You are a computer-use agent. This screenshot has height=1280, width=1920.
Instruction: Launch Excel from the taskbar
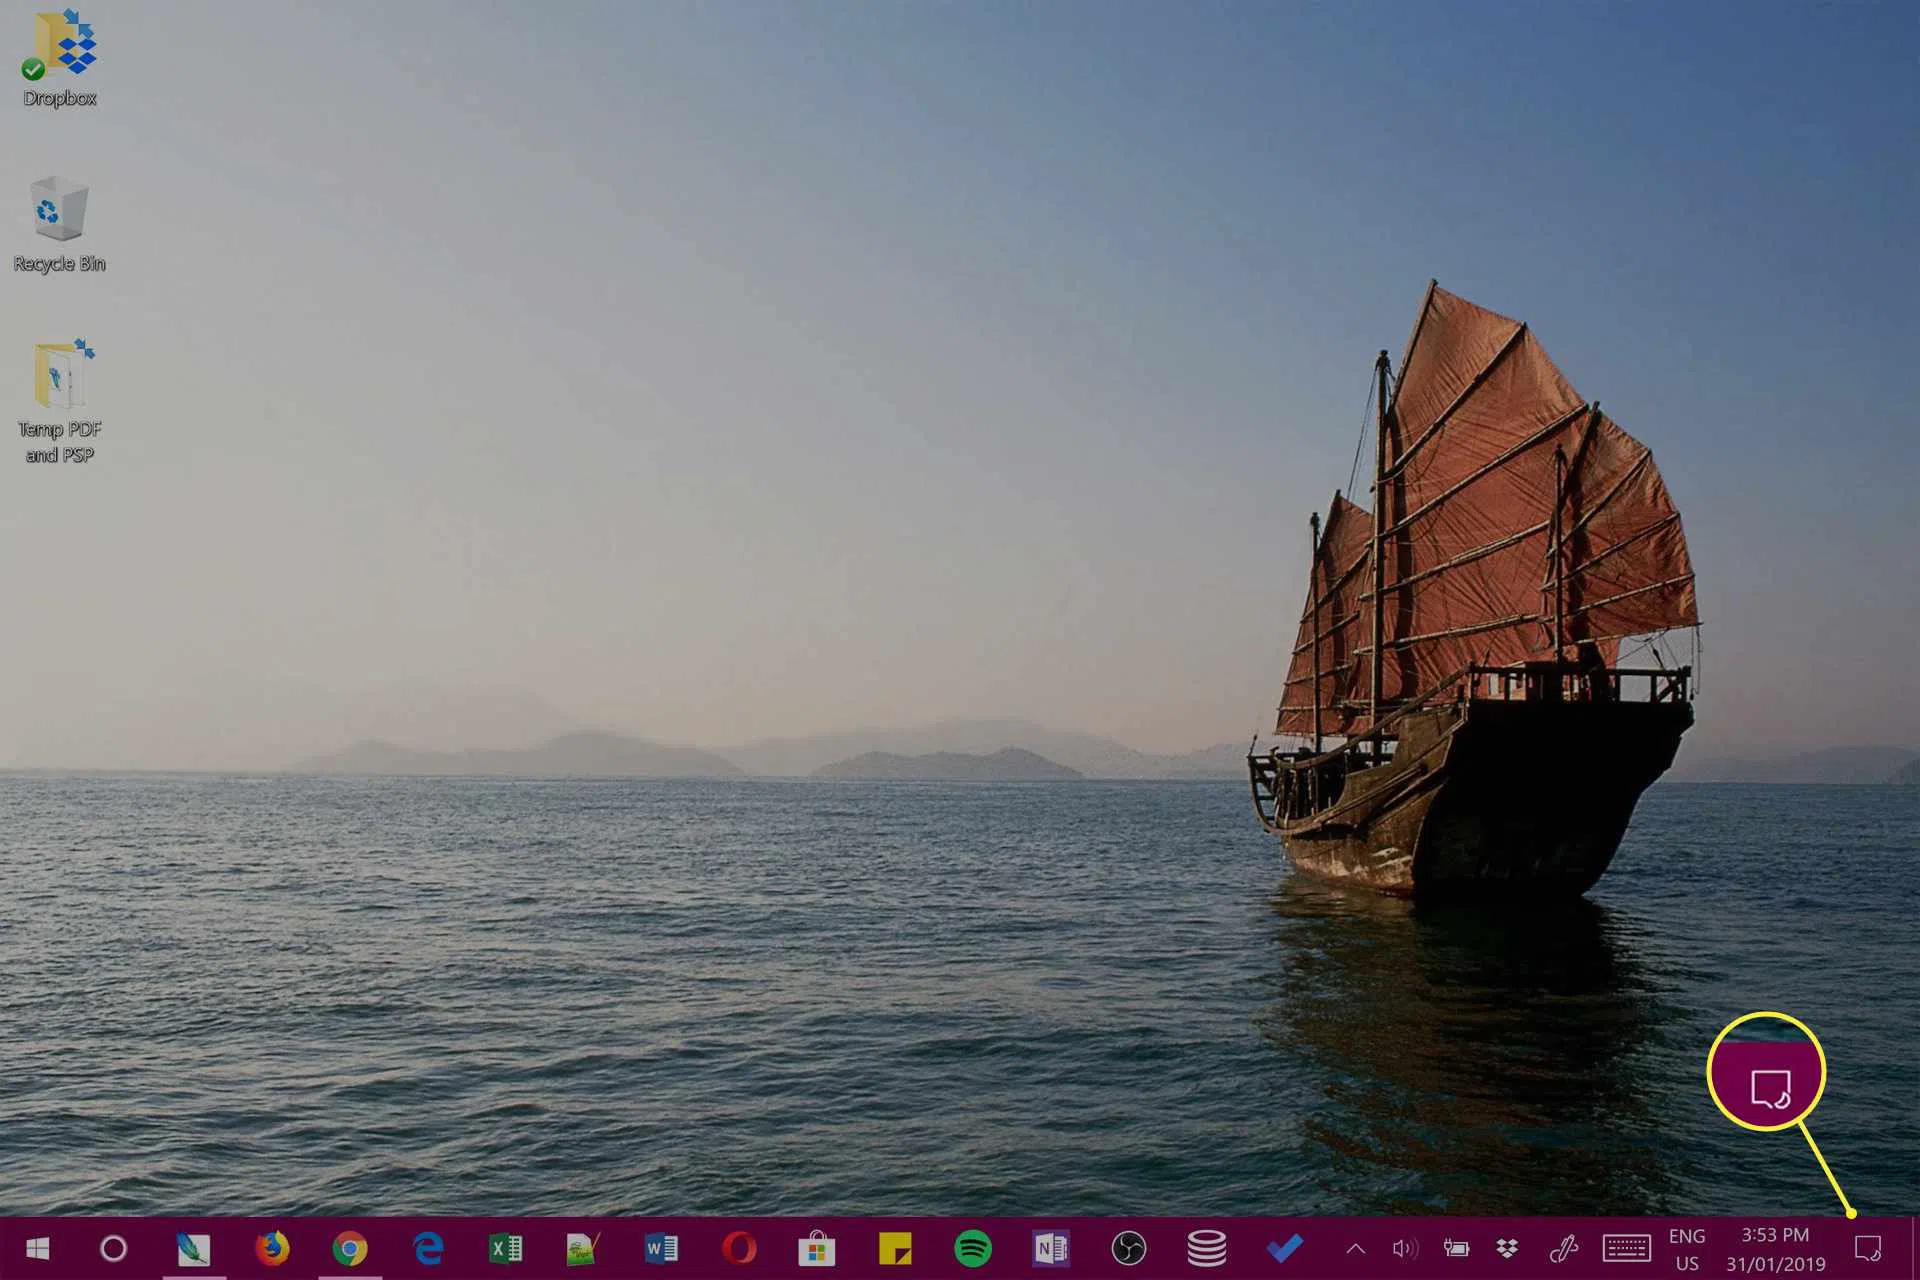pyautogui.click(x=506, y=1248)
